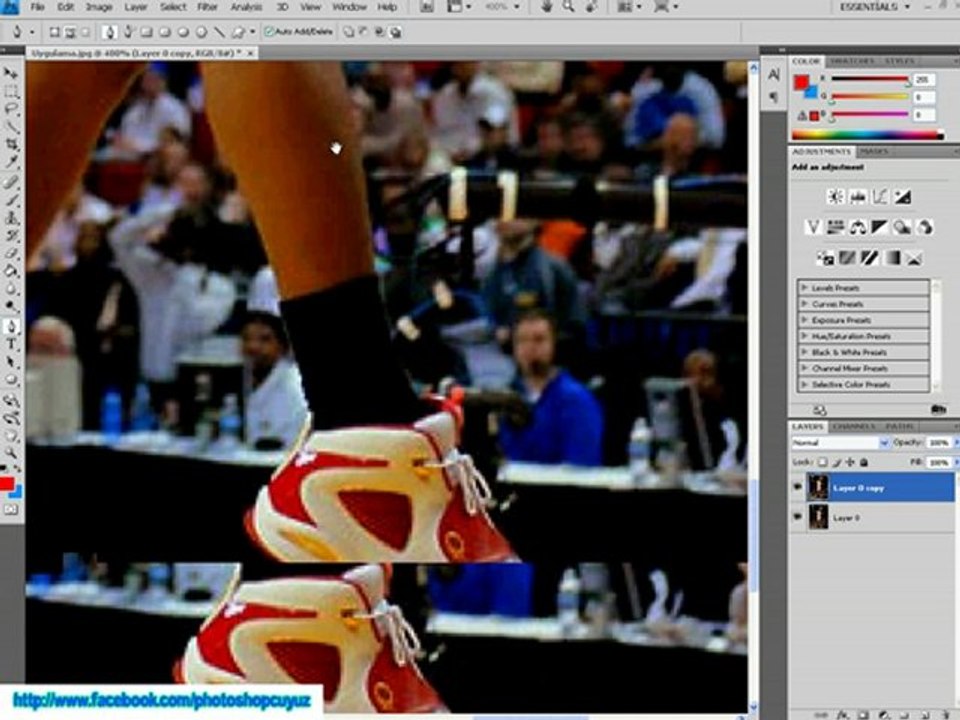Add a Curves adjustment layer
The width and height of the screenshot is (960, 720).
tap(880, 197)
